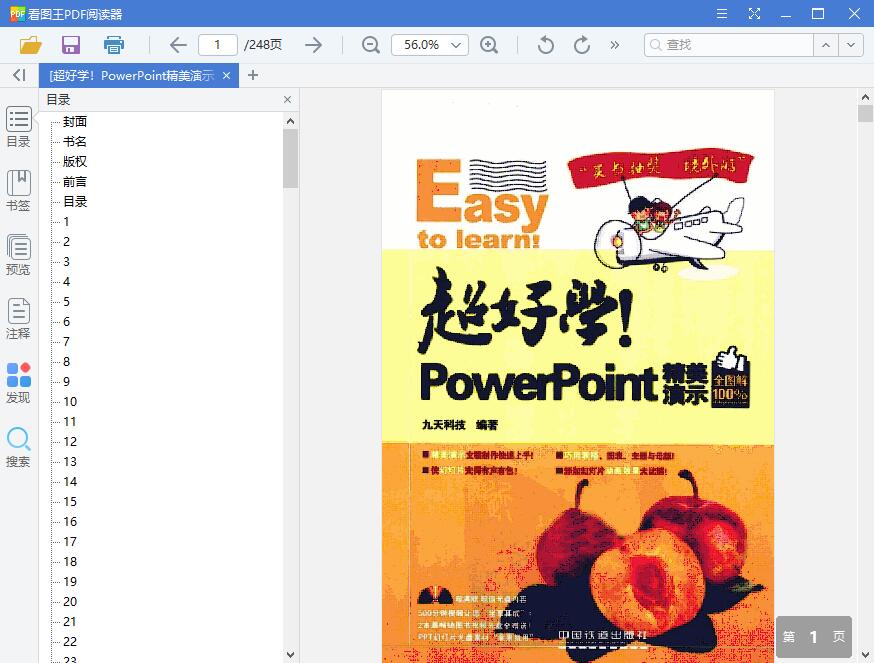The image size is (874, 663).
Task: Click the outline panel scrollbar thumb
Action: tap(290, 159)
